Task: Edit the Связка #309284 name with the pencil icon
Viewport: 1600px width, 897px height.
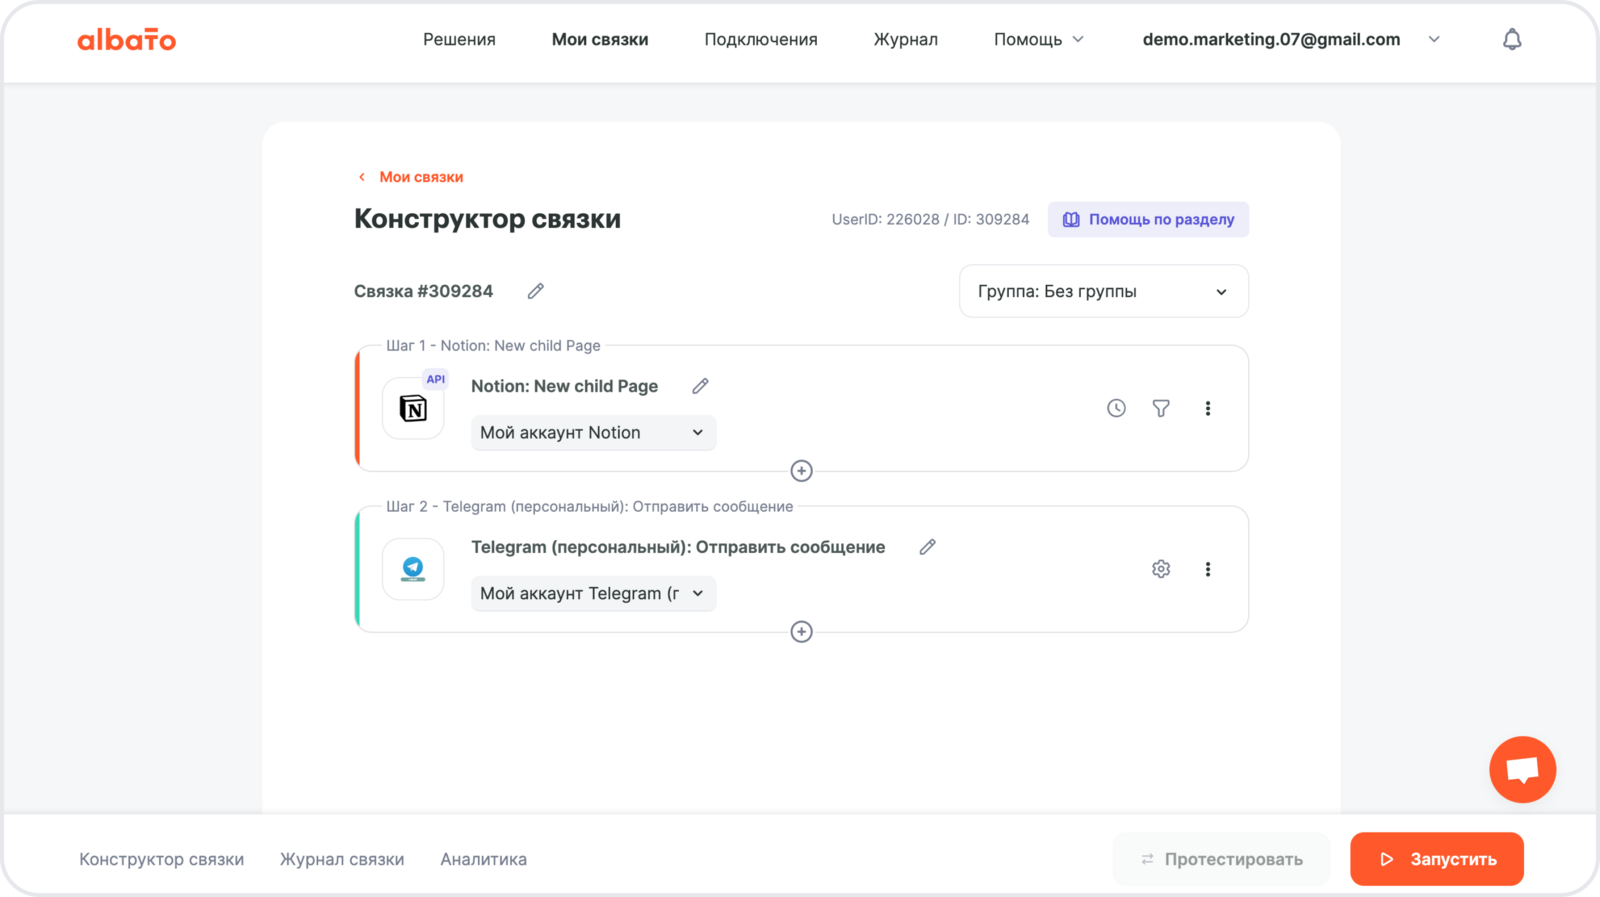Action: coord(536,291)
